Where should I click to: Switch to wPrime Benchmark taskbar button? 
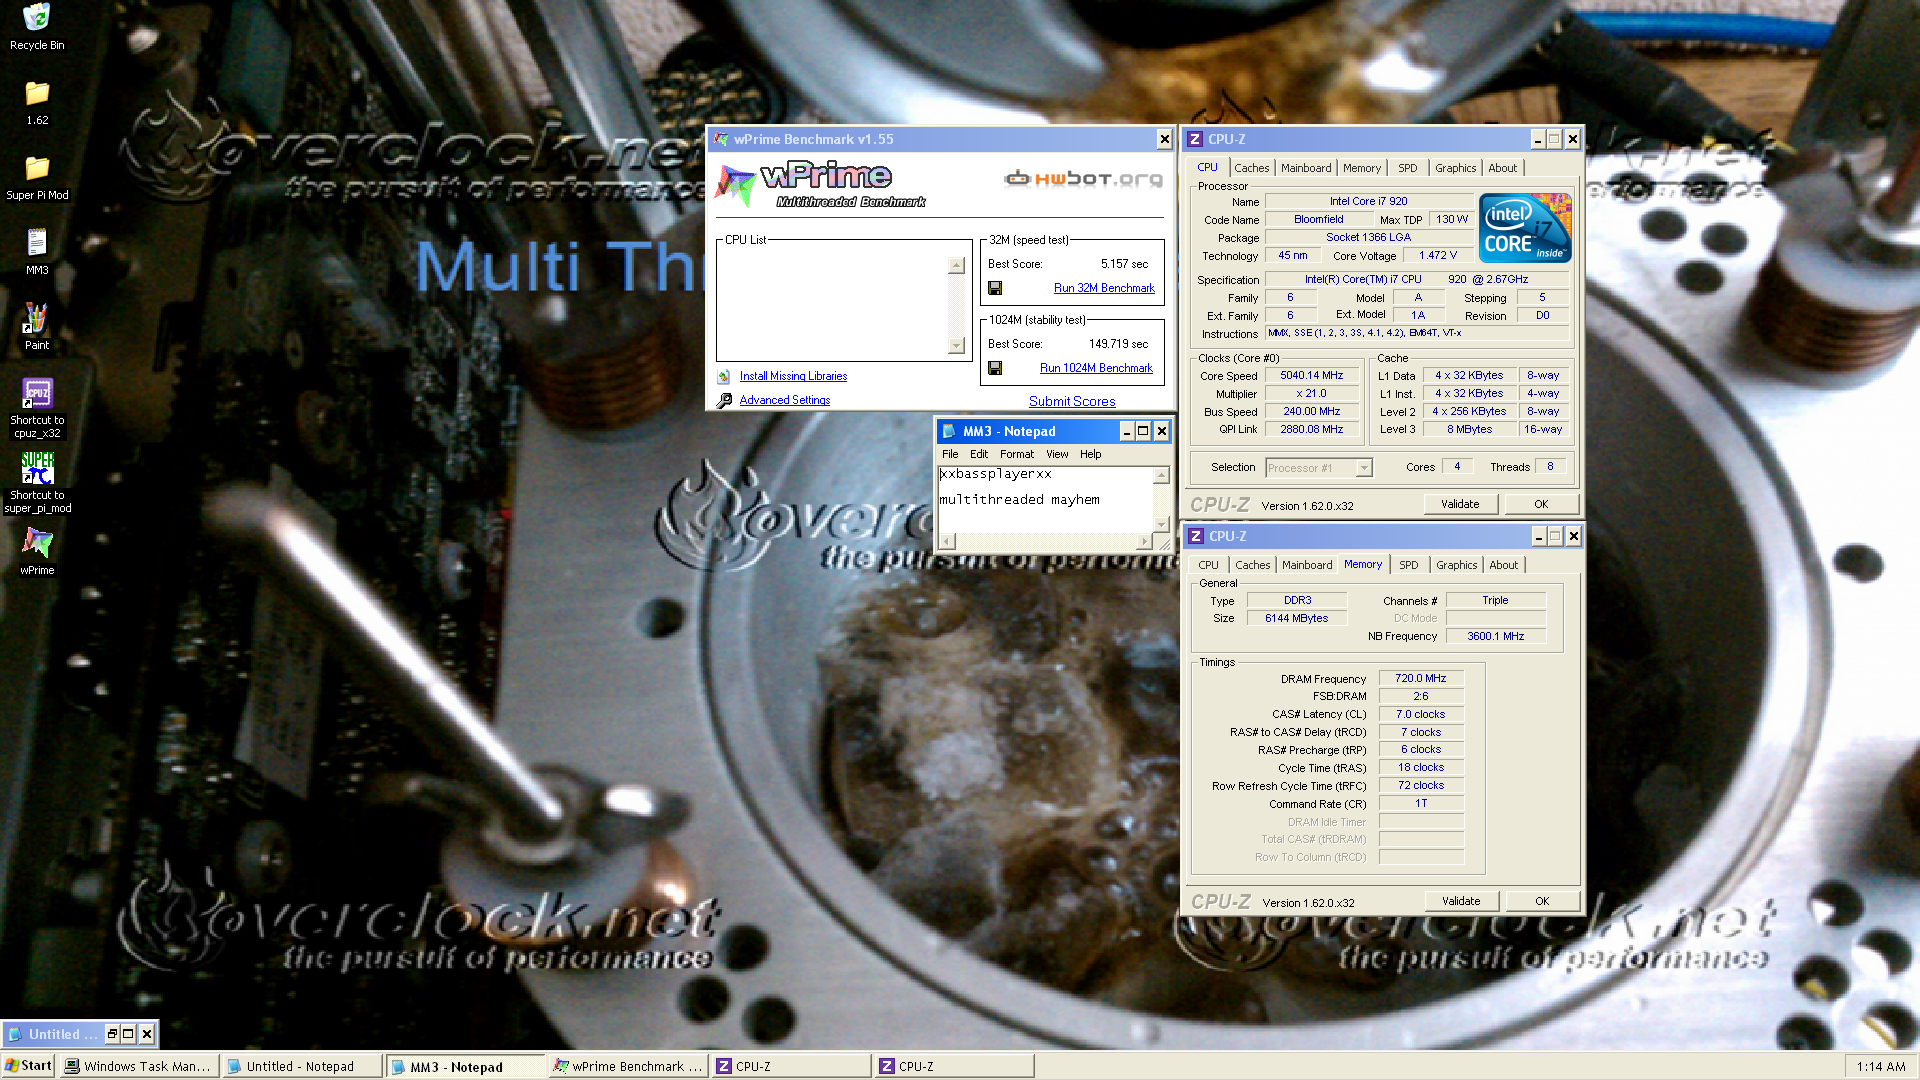tap(628, 1067)
